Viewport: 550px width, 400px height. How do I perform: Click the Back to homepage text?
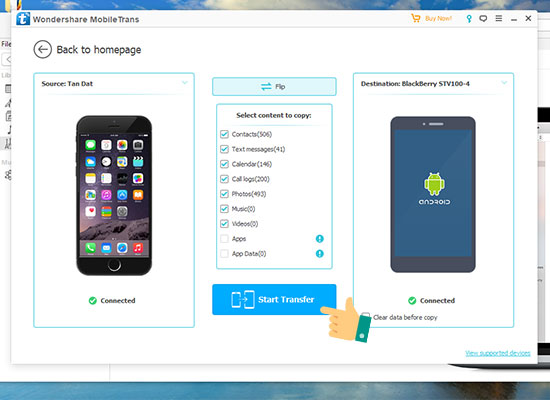[x=99, y=50]
